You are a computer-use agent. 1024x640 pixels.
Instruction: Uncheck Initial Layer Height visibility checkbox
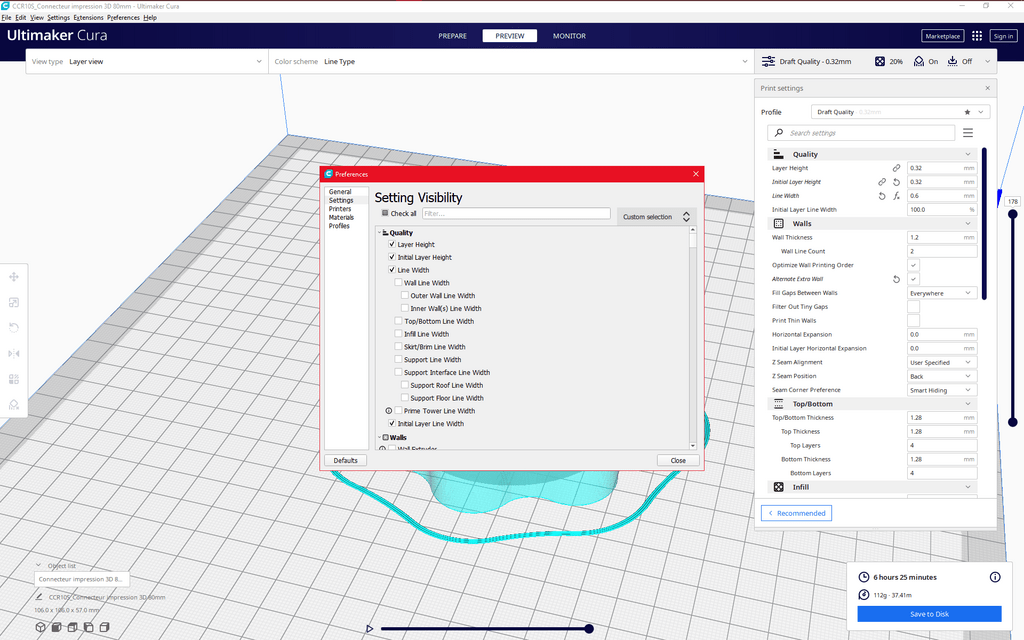(x=392, y=257)
